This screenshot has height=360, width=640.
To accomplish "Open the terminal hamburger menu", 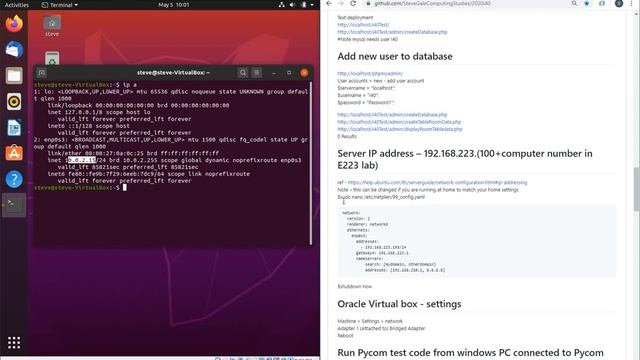I will [x=257, y=73].
